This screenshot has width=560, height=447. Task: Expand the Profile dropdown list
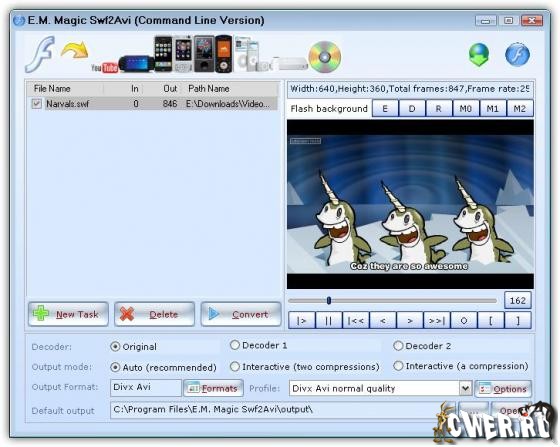point(465,388)
